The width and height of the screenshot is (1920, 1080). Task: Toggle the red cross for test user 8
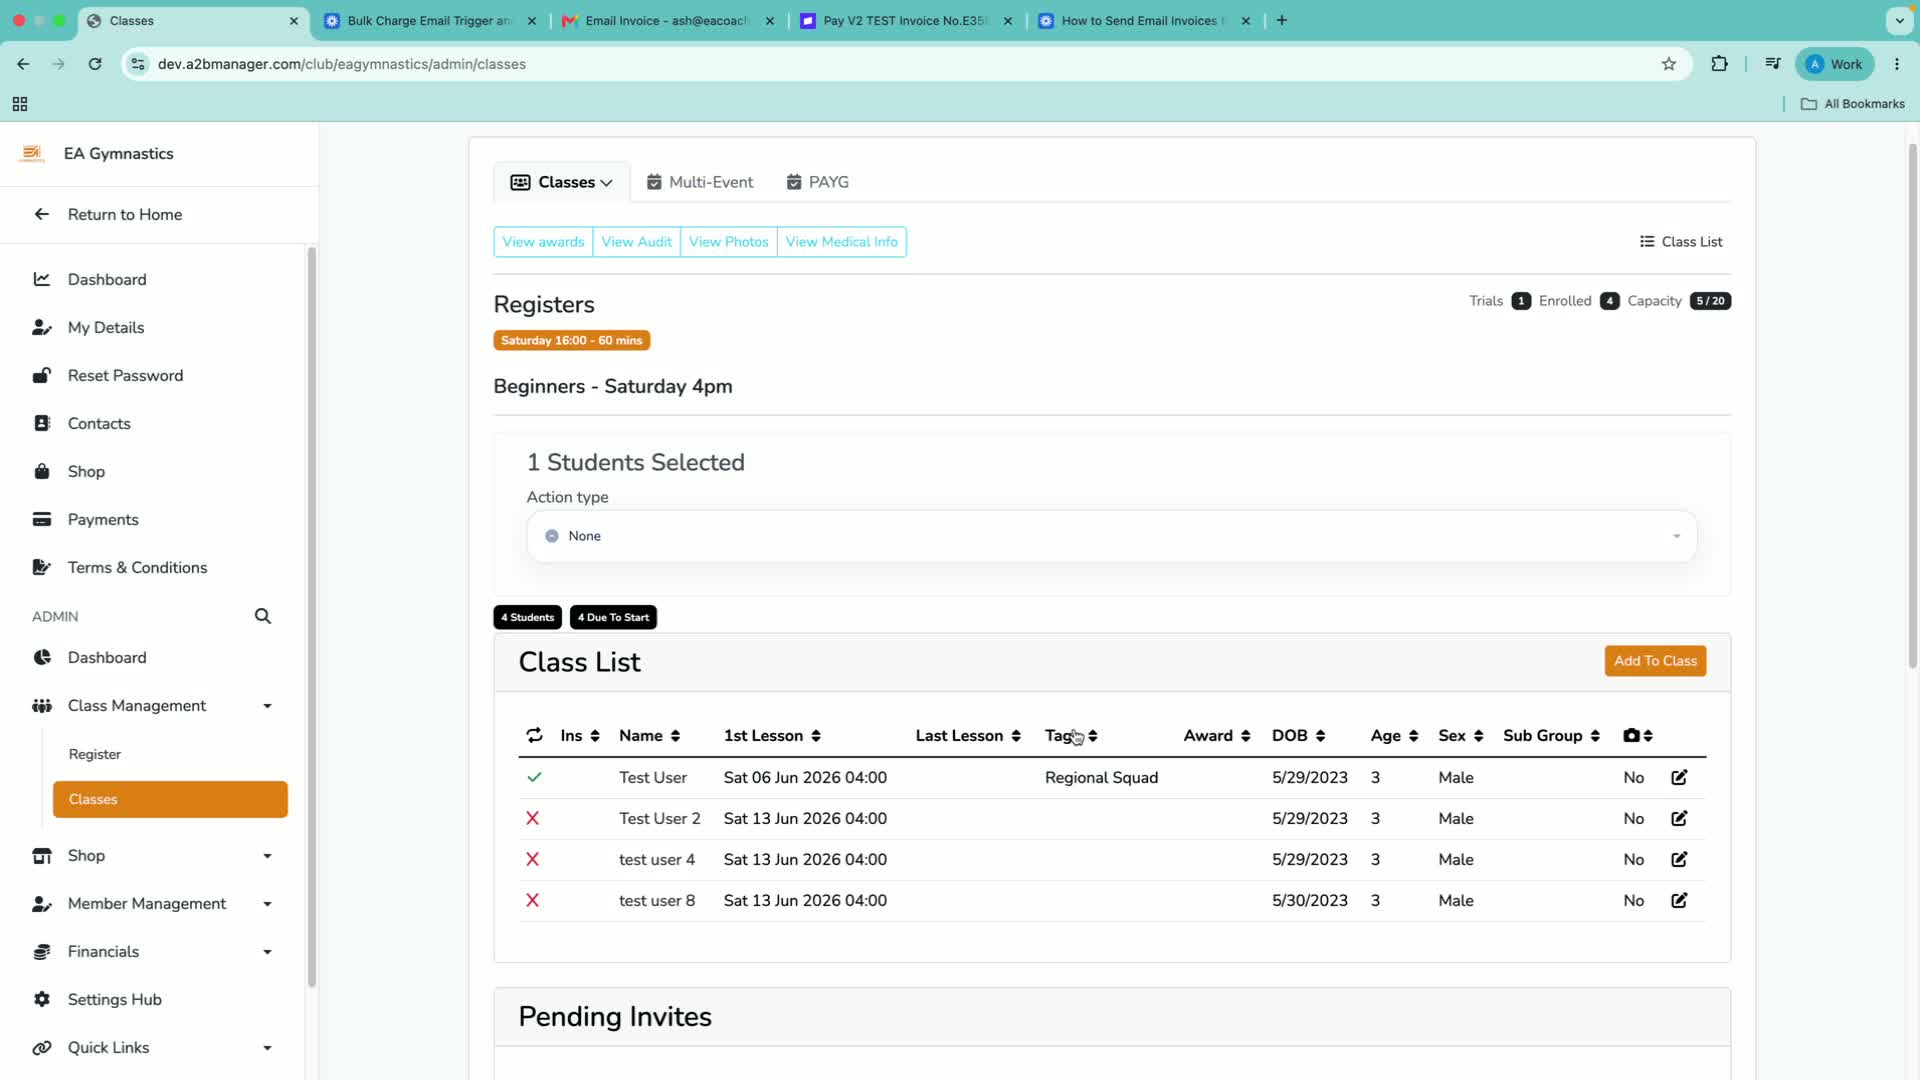pyautogui.click(x=533, y=900)
